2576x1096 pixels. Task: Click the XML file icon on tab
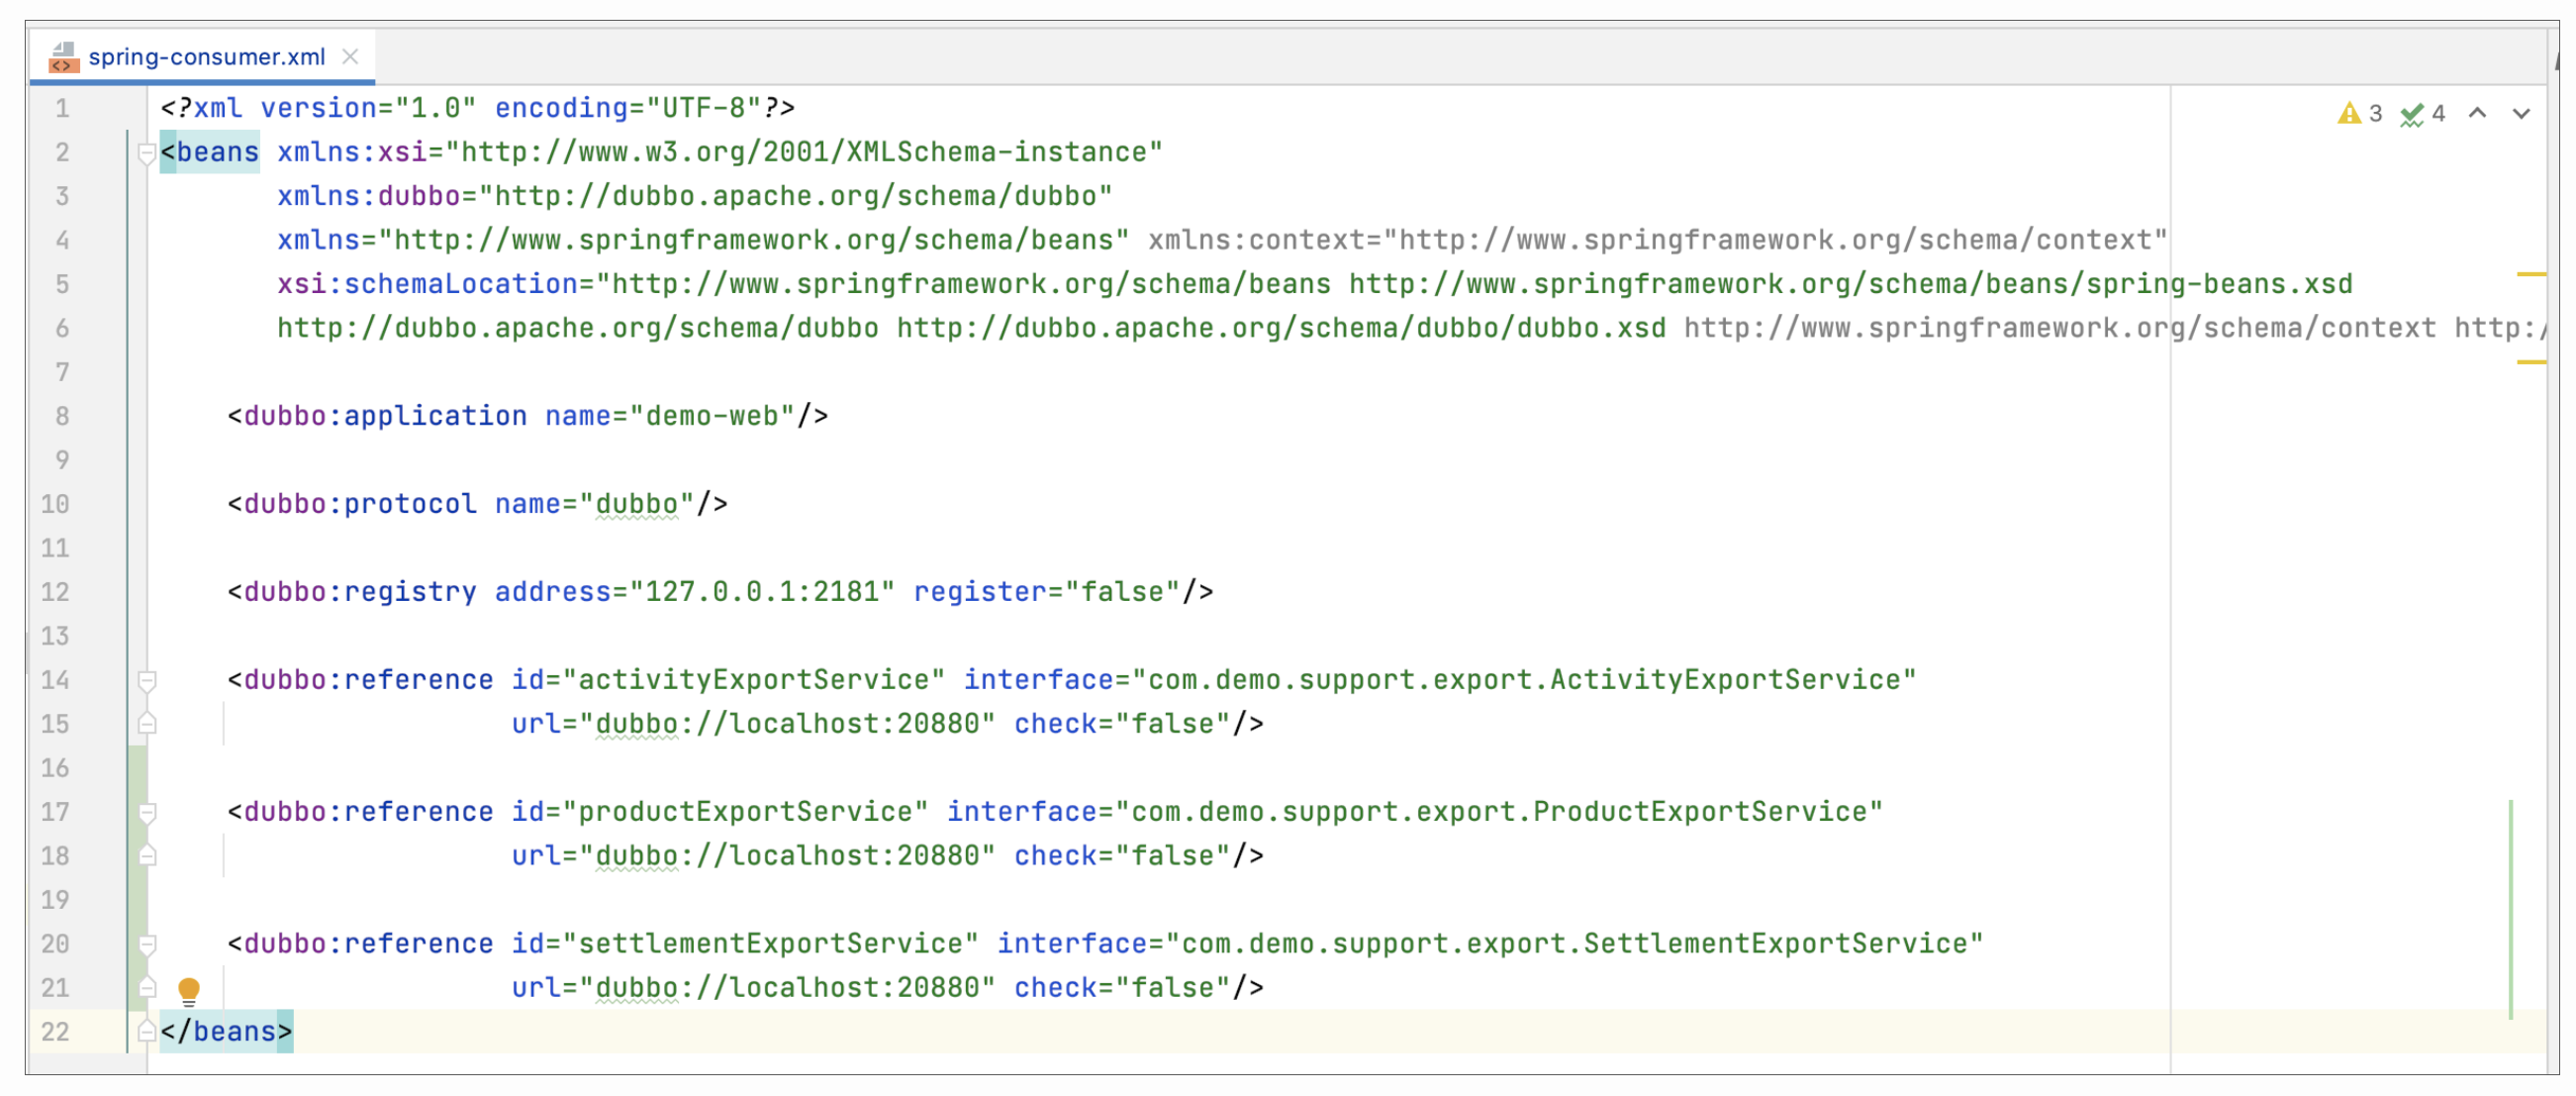tap(63, 57)
